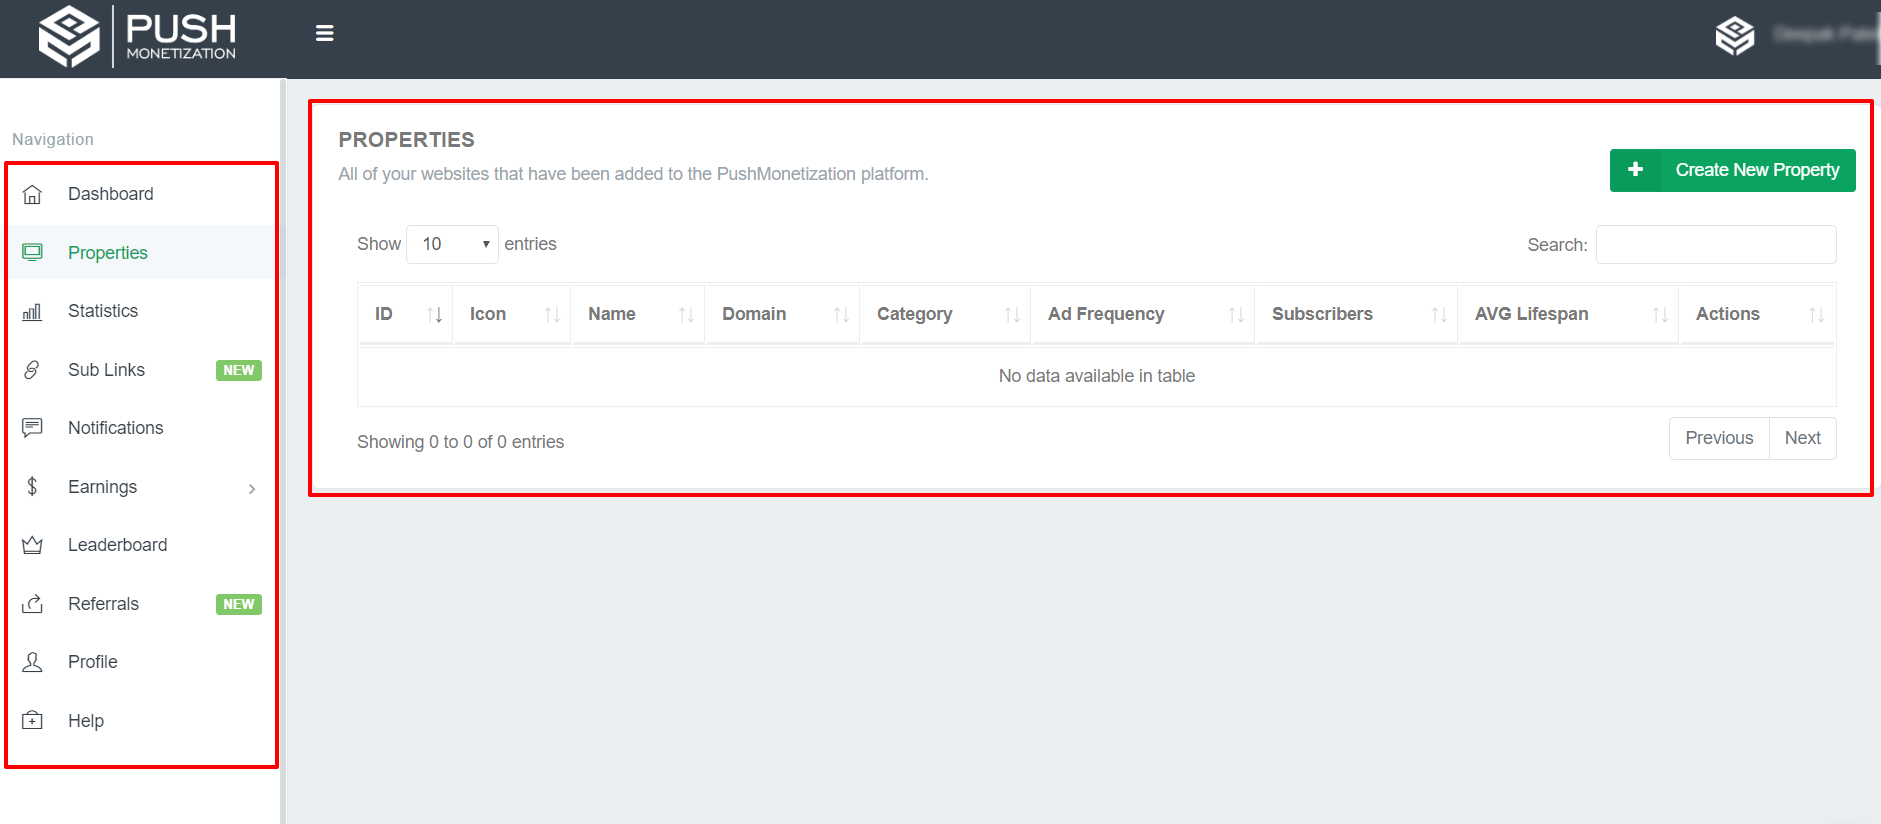Open the Show entries count dropdown

[452, 244]
